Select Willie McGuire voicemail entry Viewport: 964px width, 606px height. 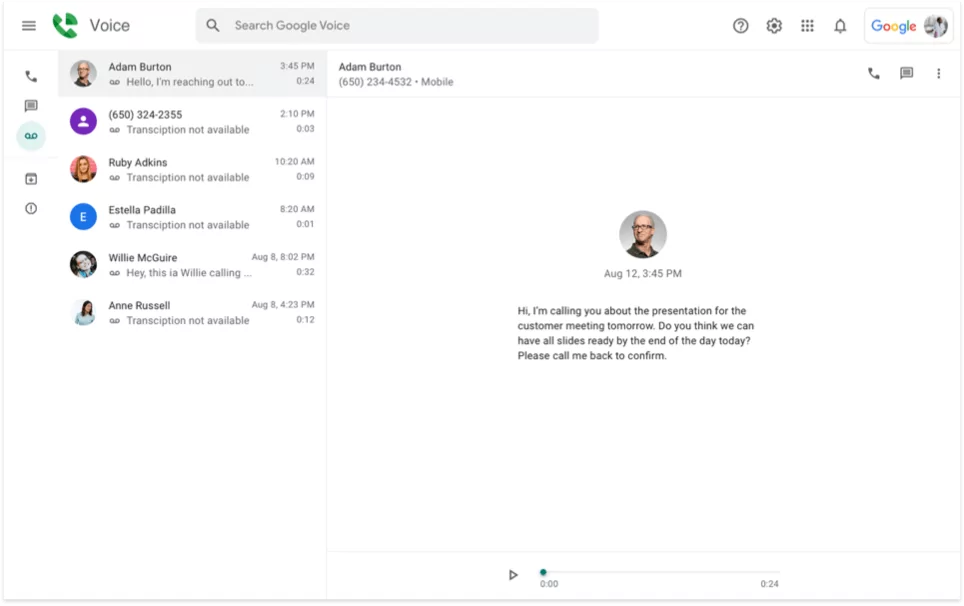pyautogui.click(x=192, y=265)
